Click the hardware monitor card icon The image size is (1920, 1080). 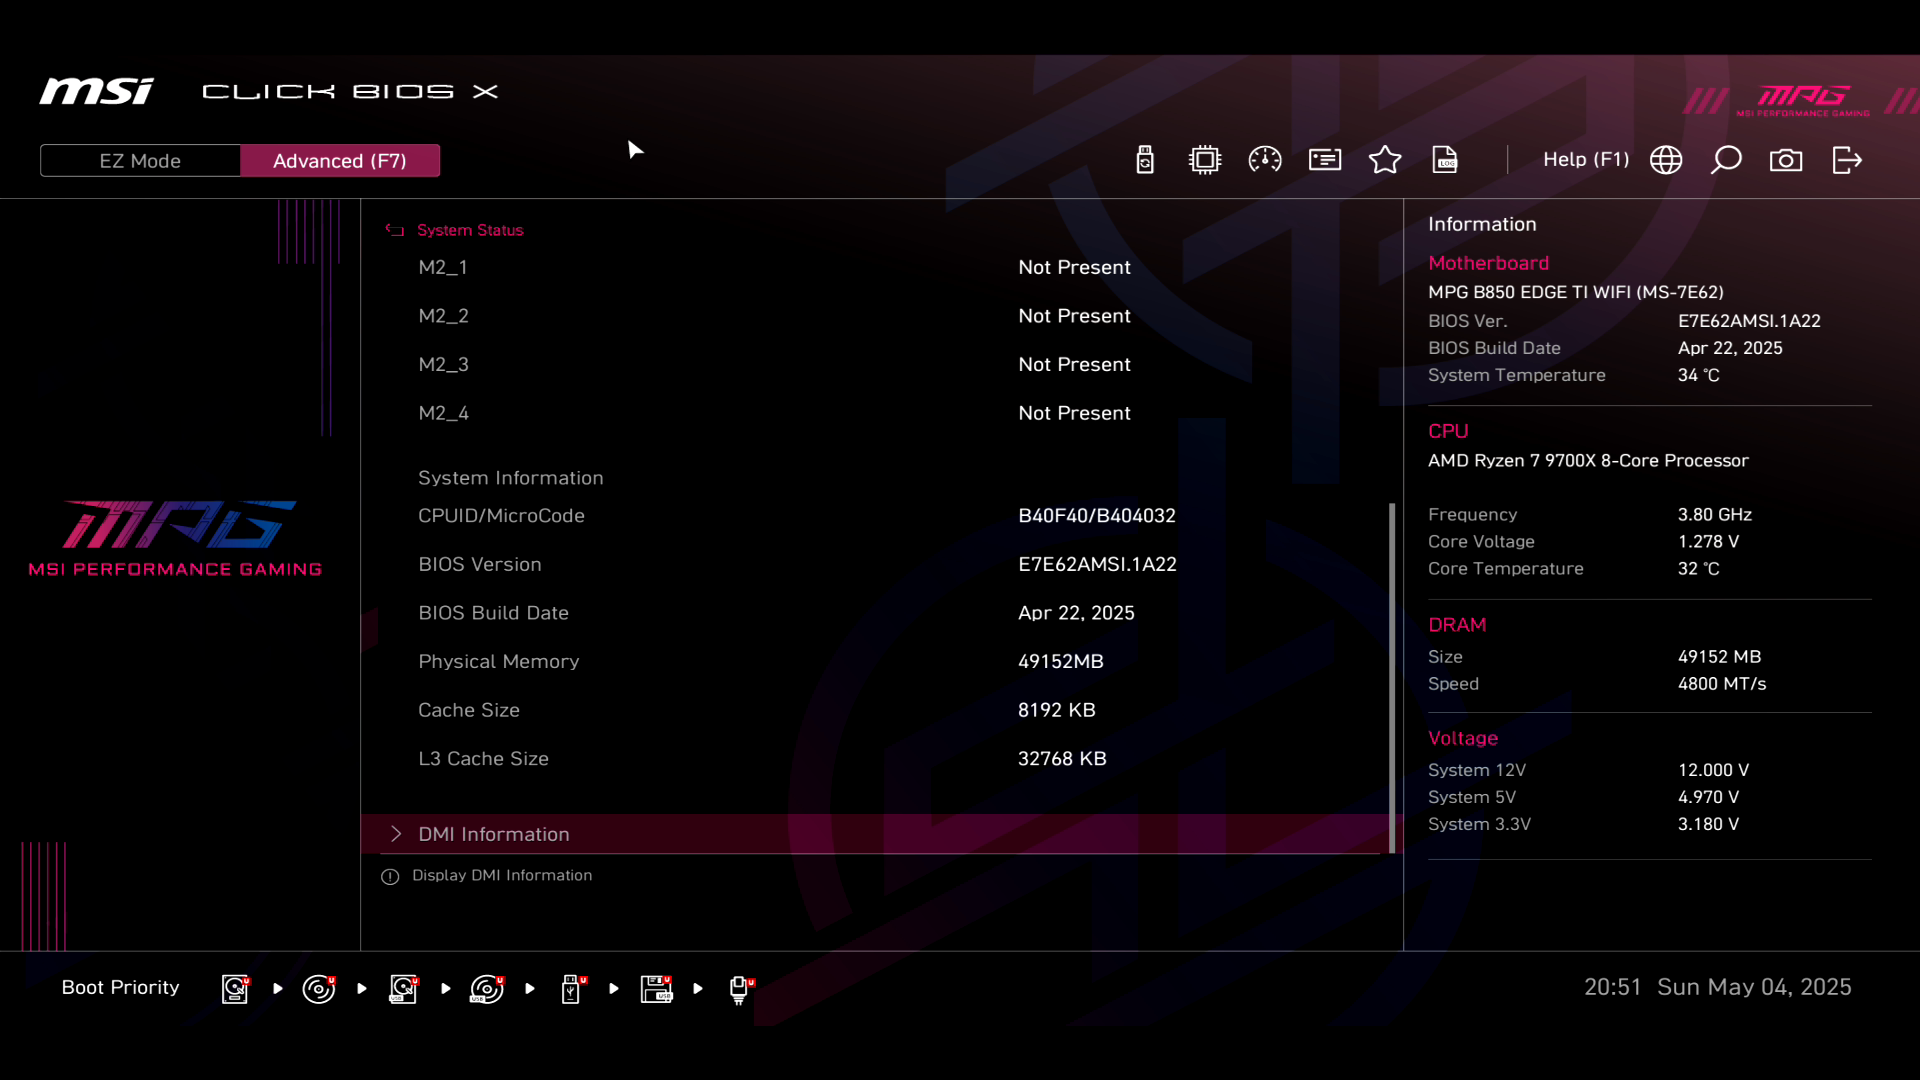1325,160
